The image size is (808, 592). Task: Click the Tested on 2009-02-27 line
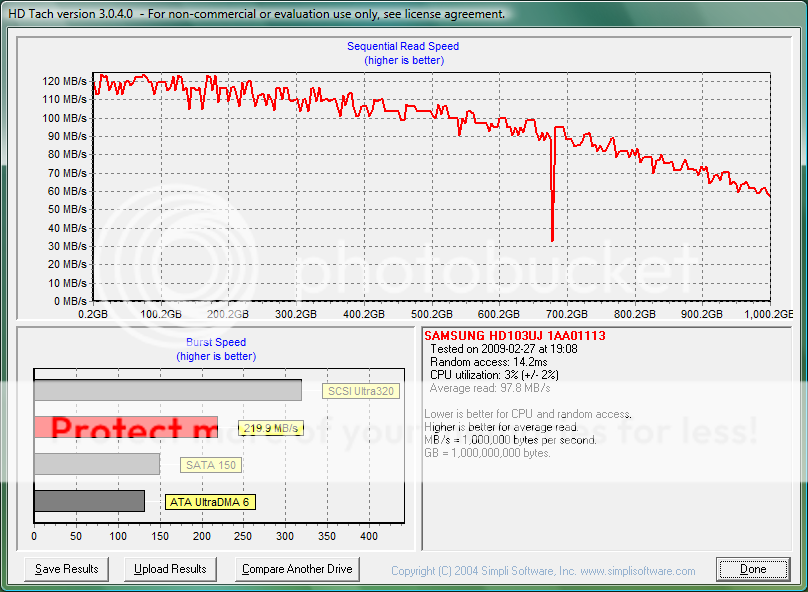pyautogui.click(x=502, y=349)
